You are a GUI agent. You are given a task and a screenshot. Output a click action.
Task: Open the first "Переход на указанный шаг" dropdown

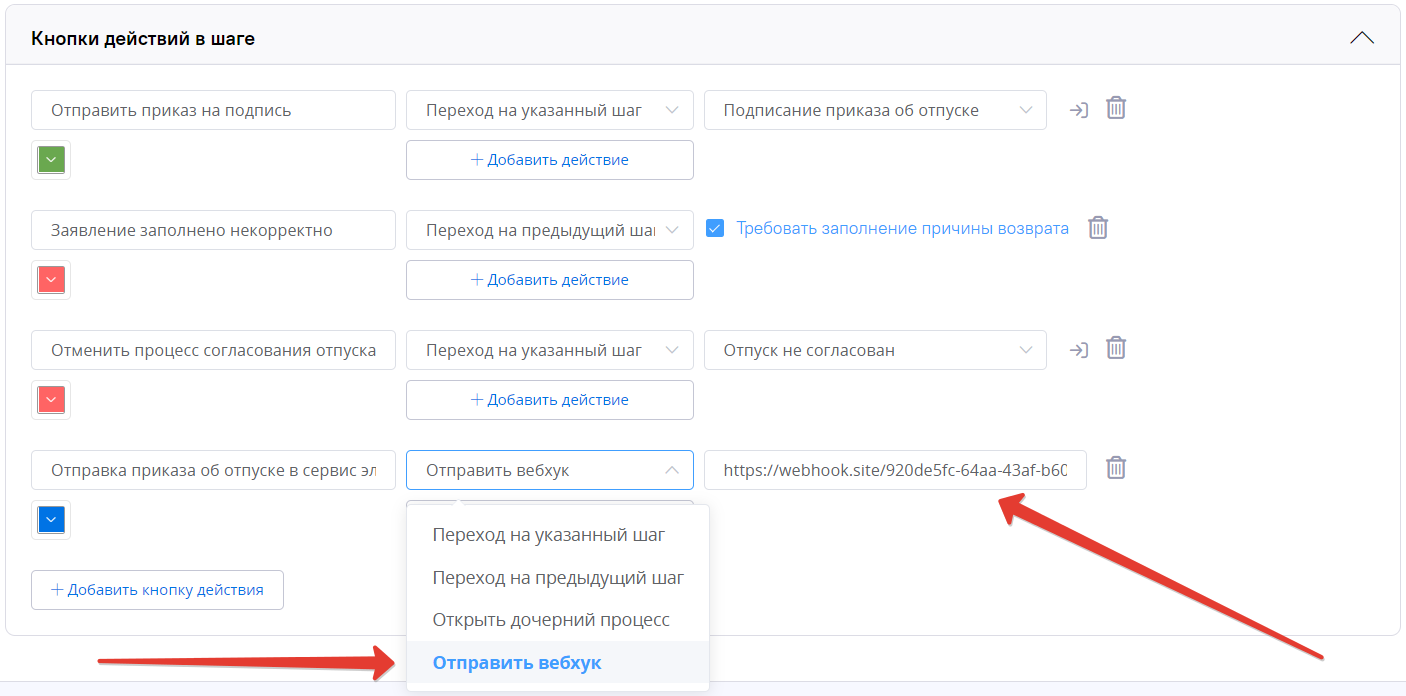pyautogui.click(x=549, y=110)
